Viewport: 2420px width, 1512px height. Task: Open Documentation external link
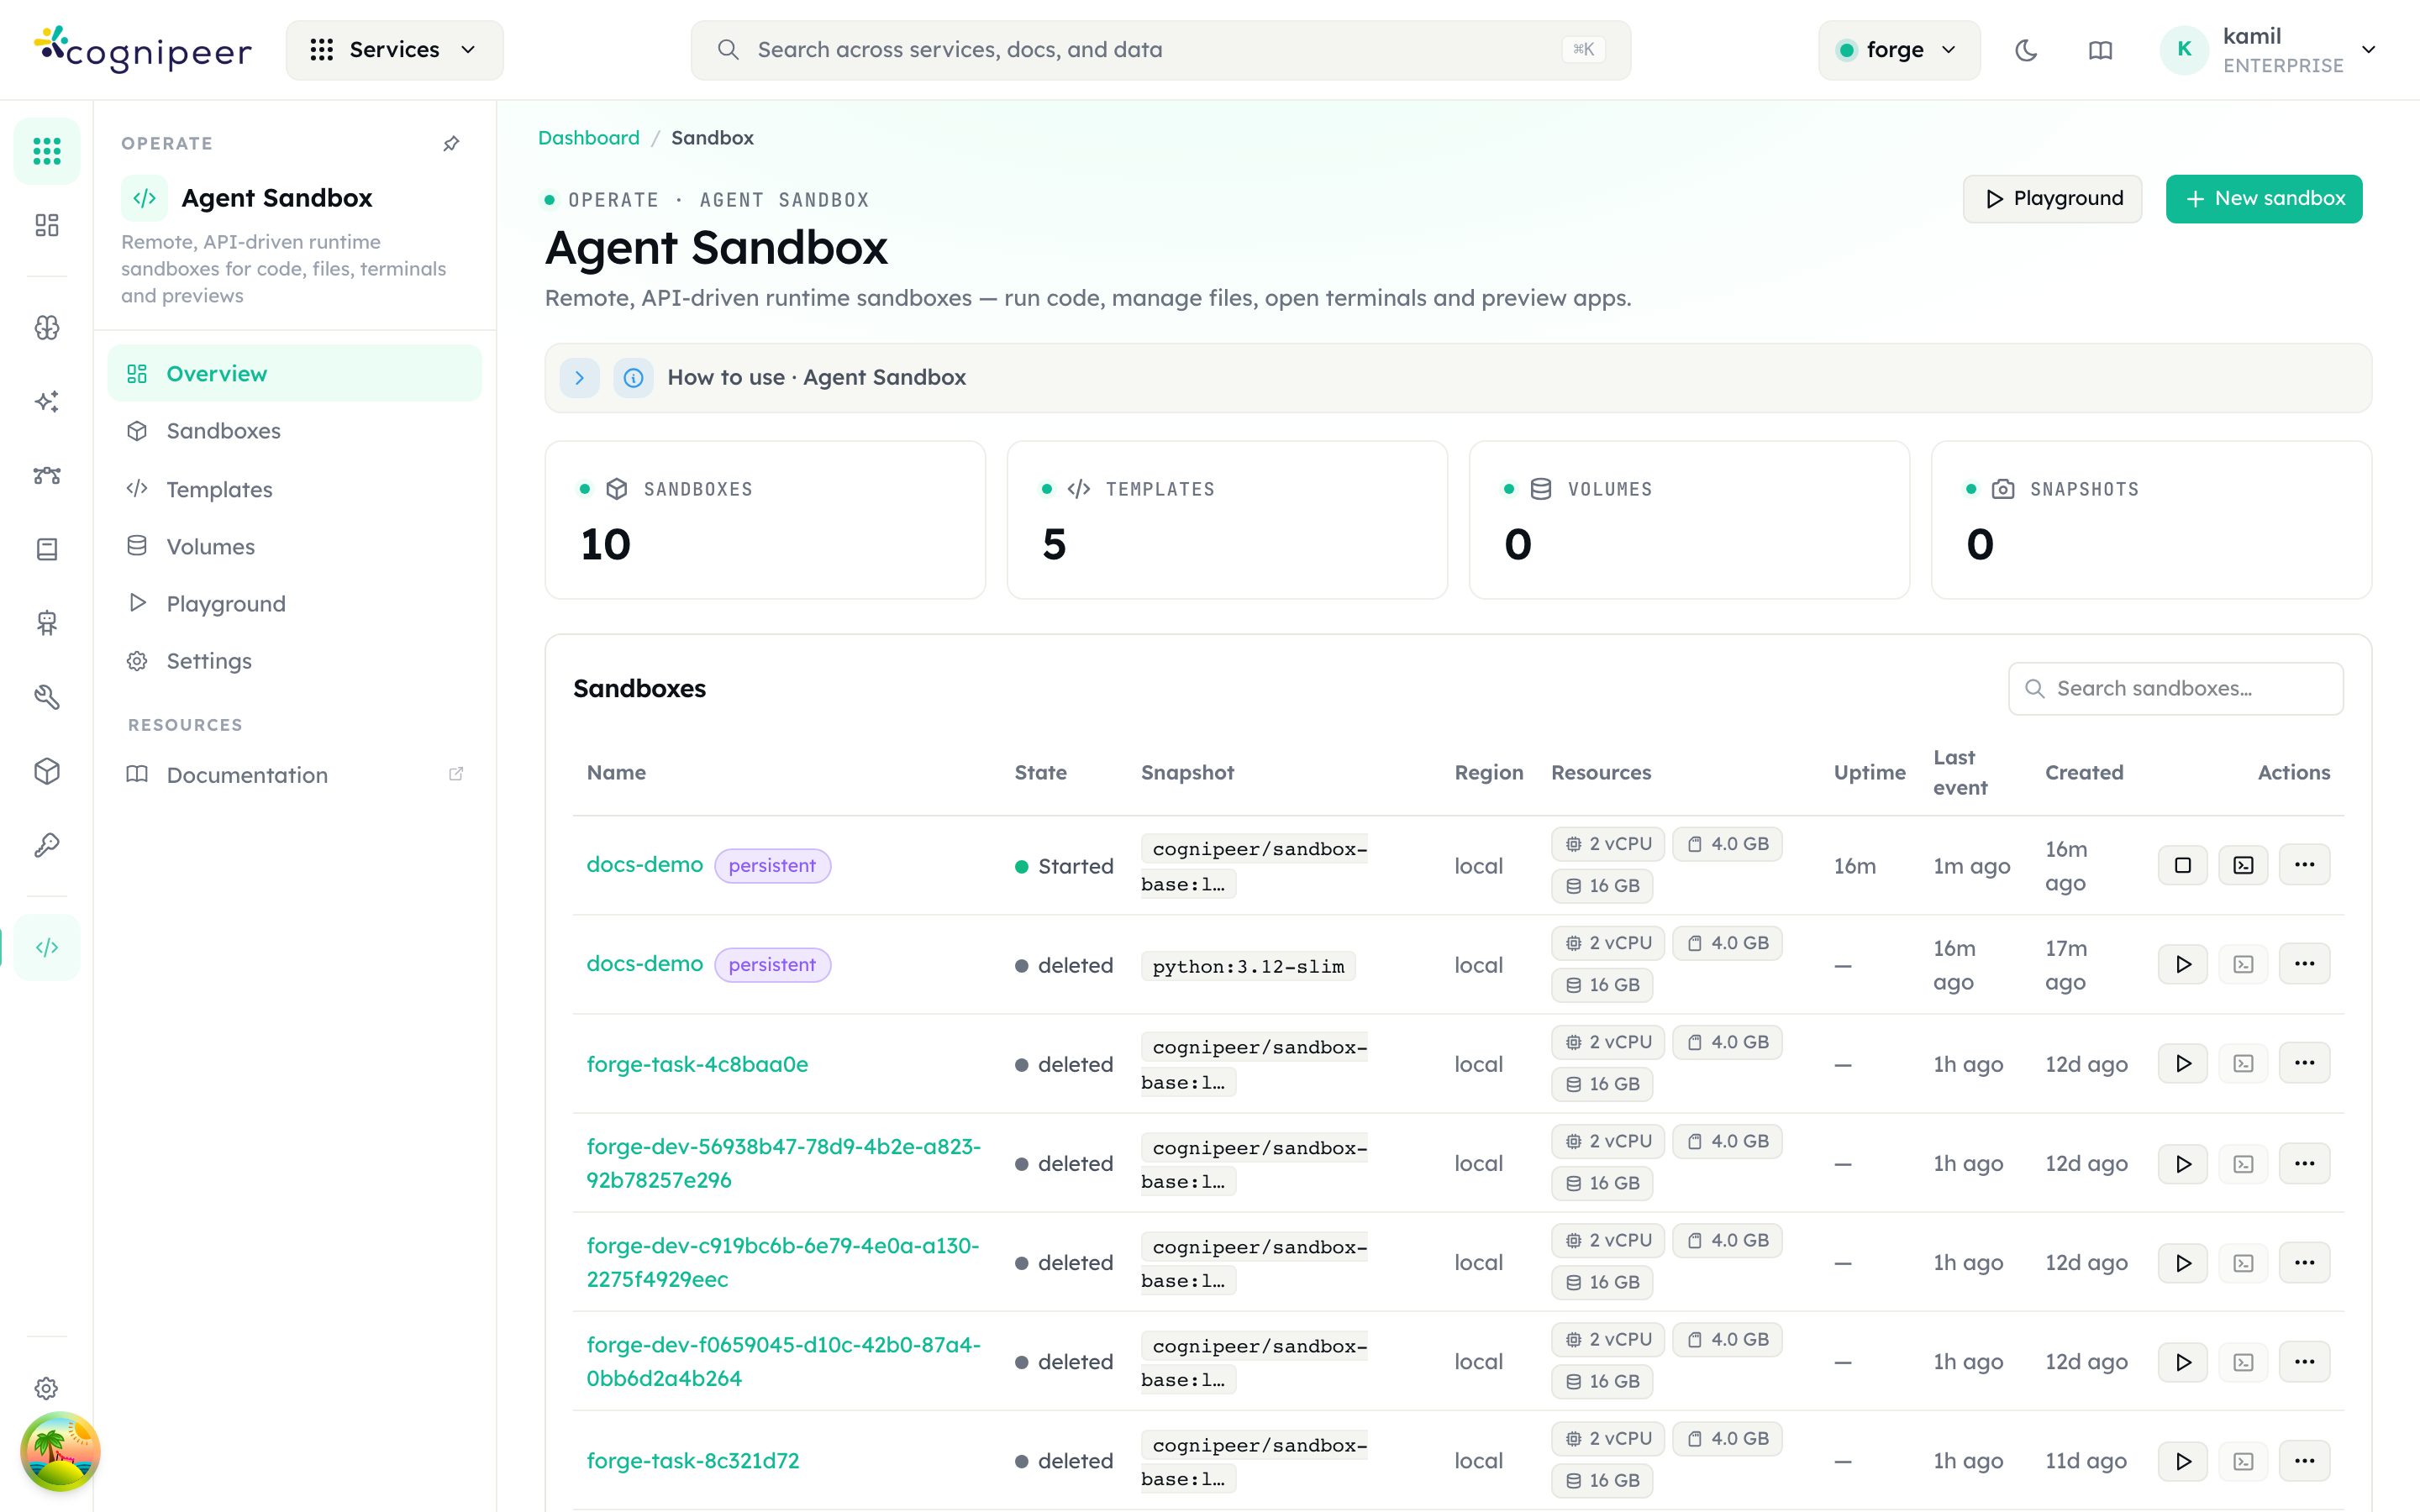coord(295,775)
